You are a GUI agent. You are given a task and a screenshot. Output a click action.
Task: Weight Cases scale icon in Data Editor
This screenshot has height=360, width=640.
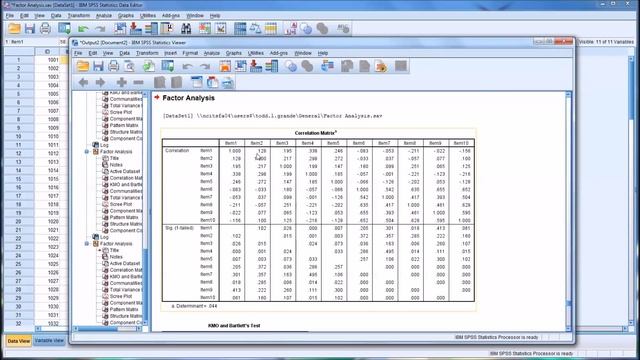256,28
